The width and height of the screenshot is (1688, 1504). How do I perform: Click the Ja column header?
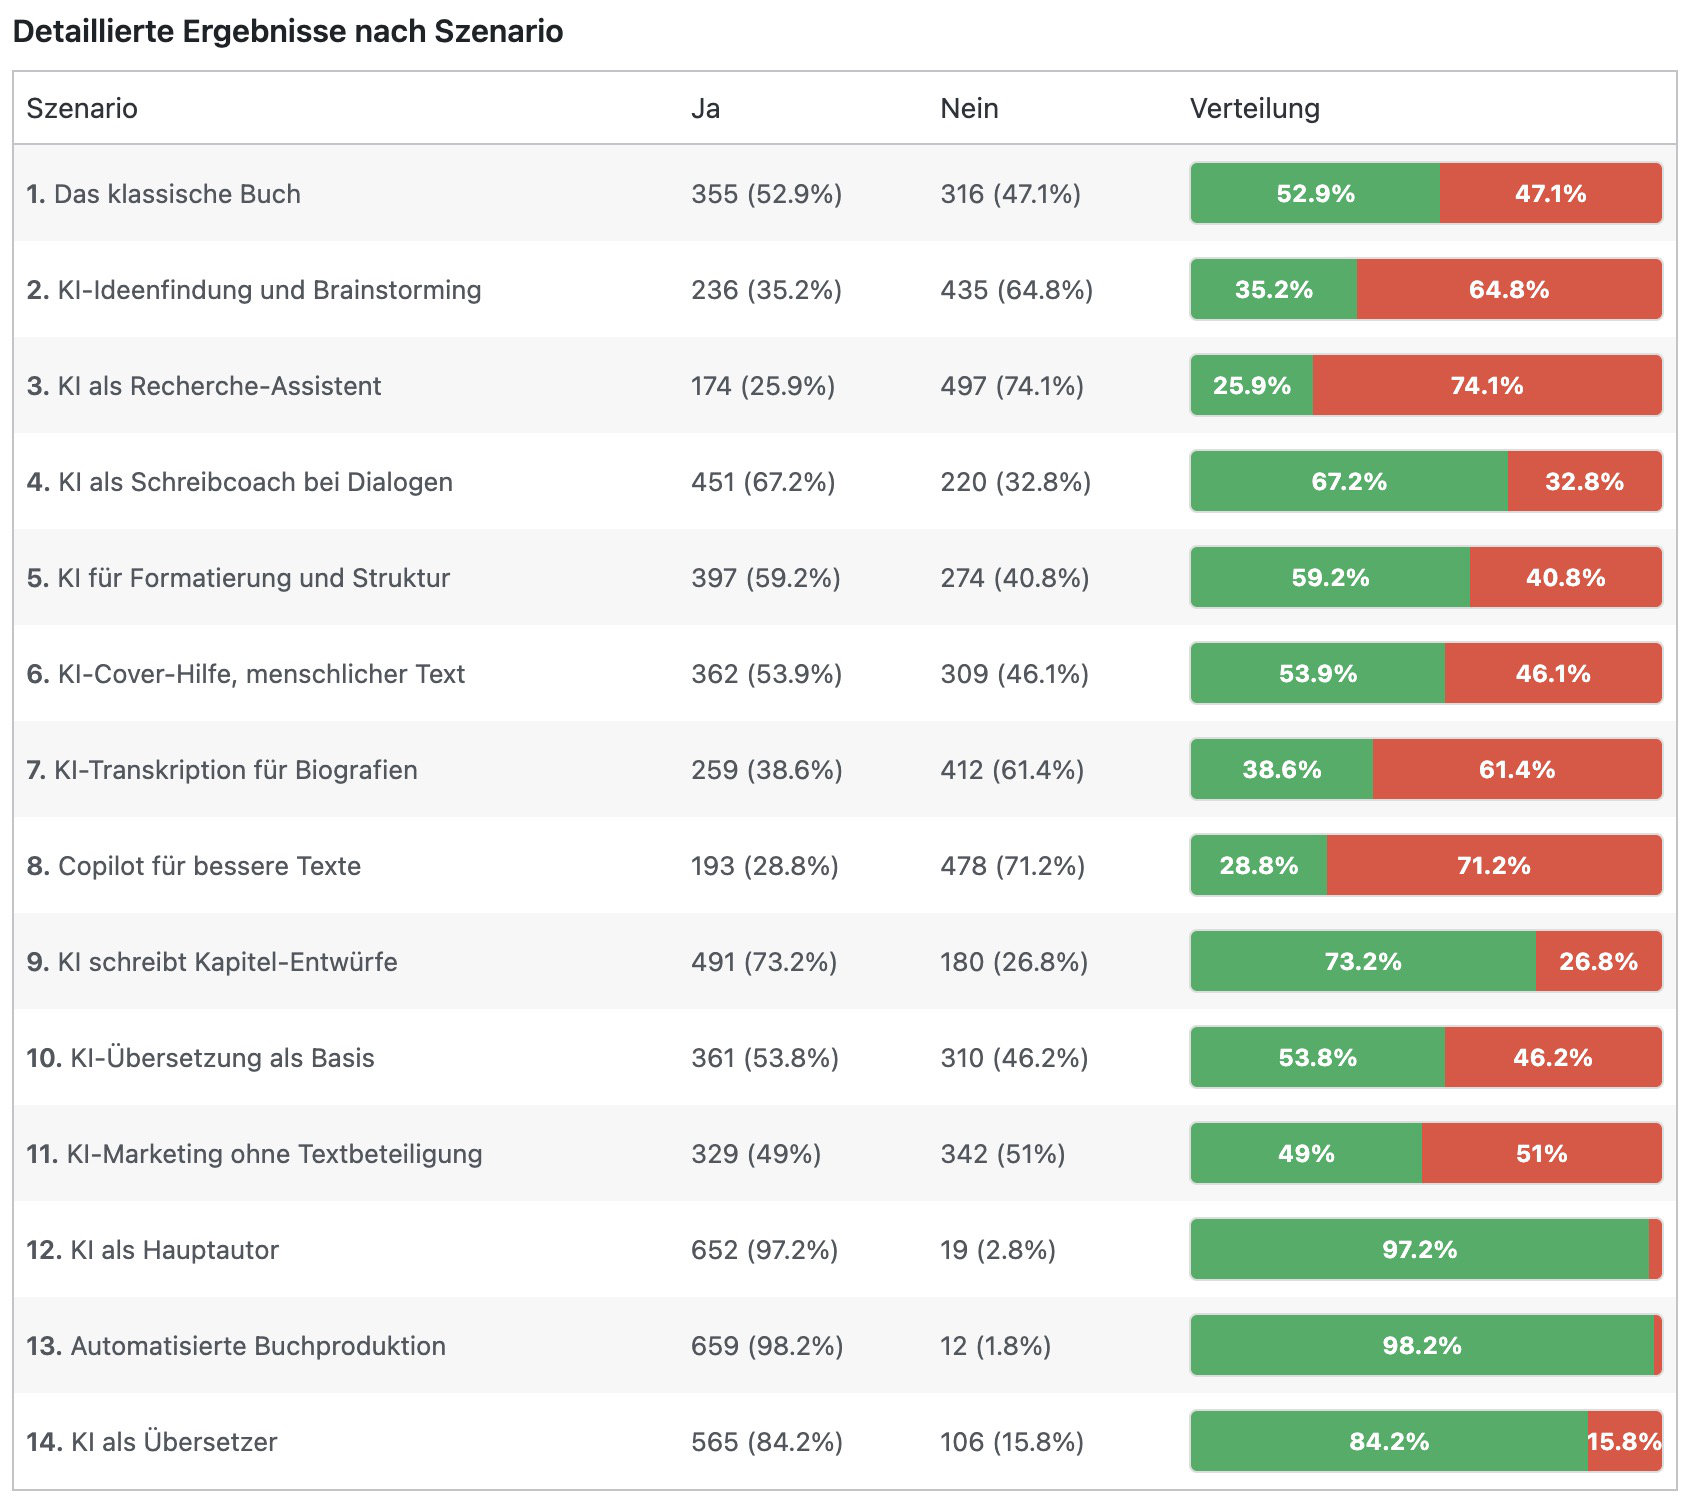tap(705, 108)
